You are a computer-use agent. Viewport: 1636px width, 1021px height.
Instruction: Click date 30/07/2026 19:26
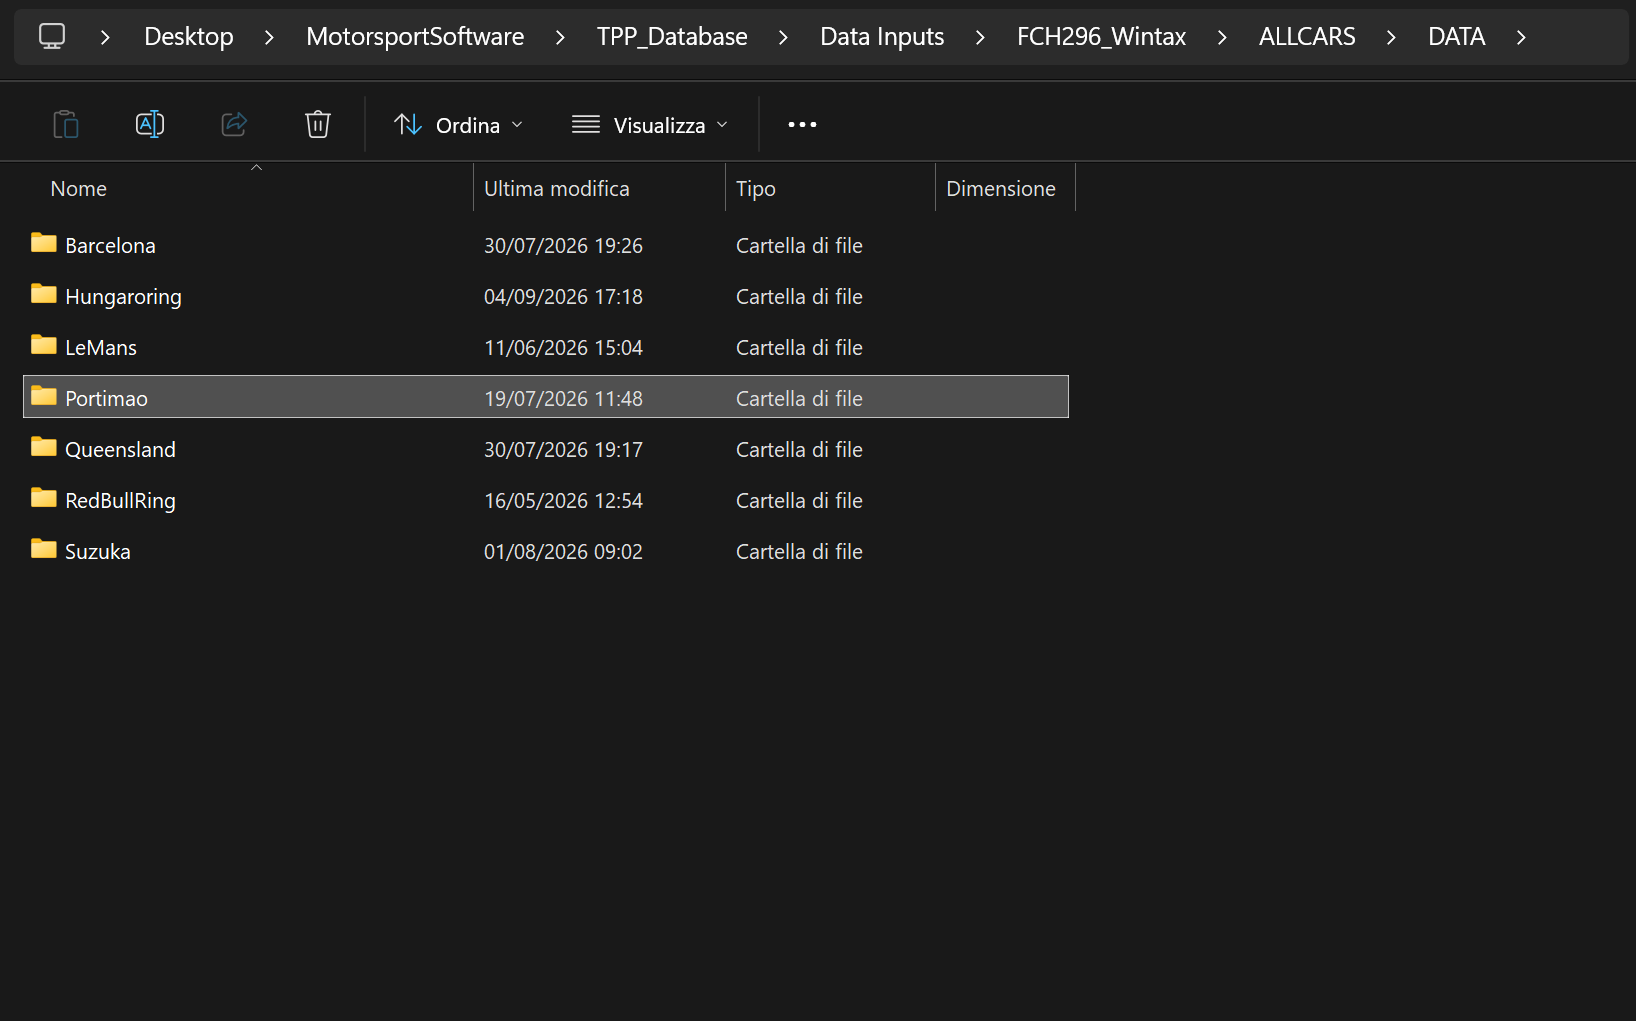[x=563, y=245]
